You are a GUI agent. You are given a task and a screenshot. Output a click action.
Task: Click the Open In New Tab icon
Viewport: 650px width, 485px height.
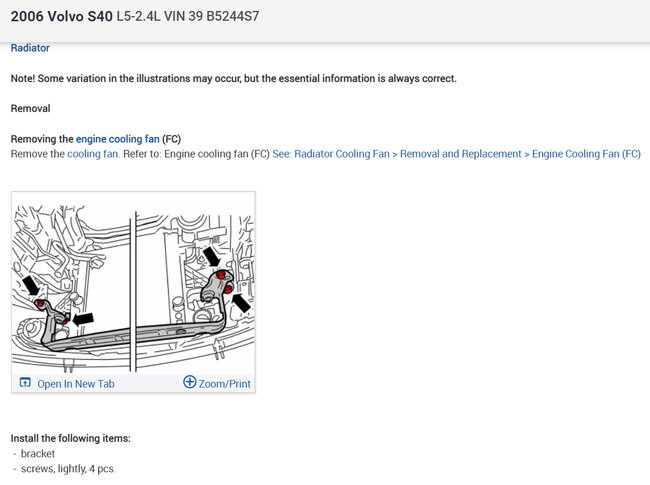(x=25, y=382)
